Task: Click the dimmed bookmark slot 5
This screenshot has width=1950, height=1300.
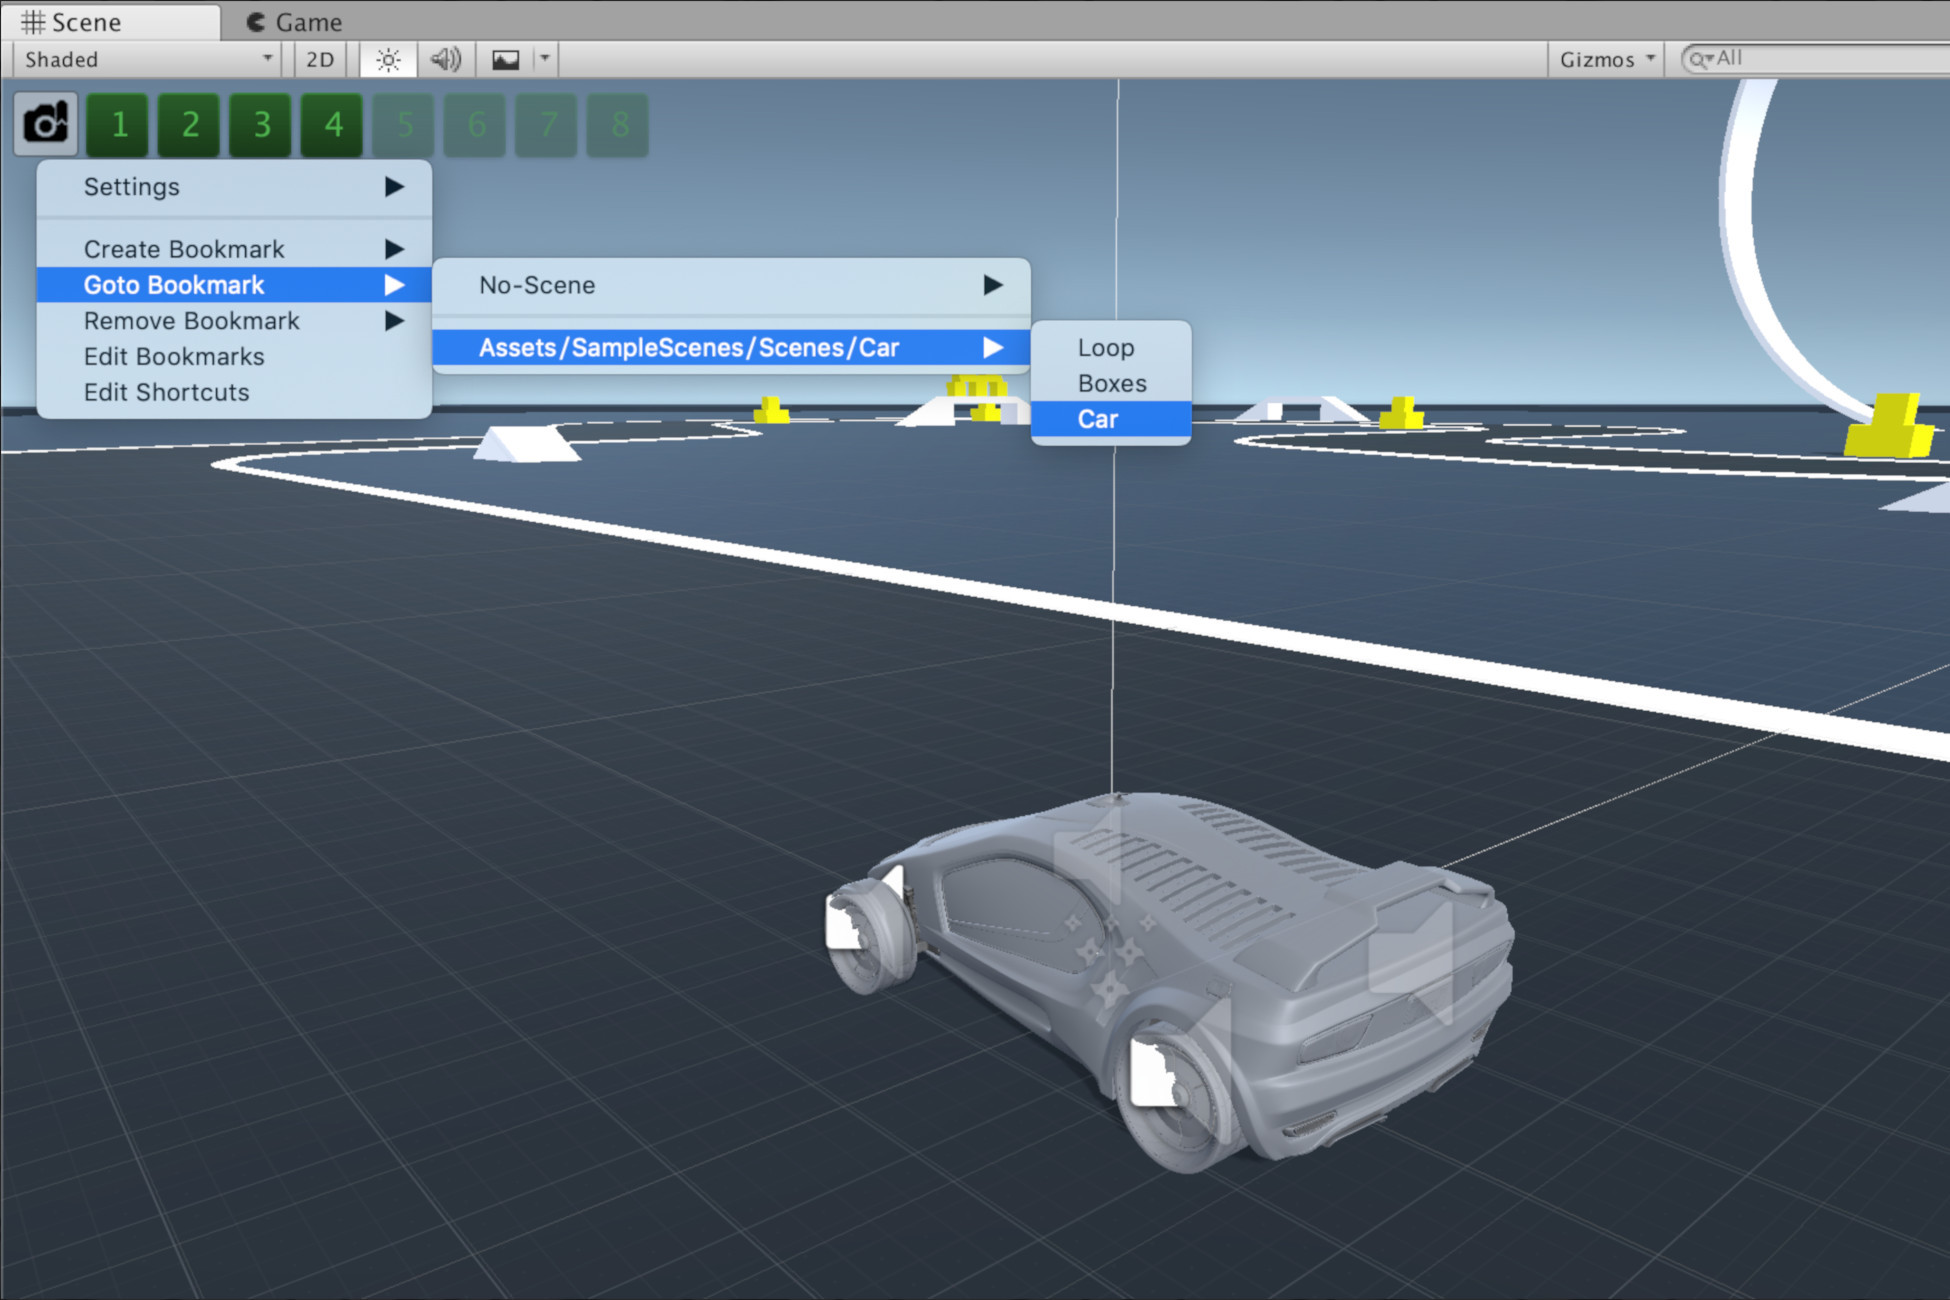Action: [404, 124]
